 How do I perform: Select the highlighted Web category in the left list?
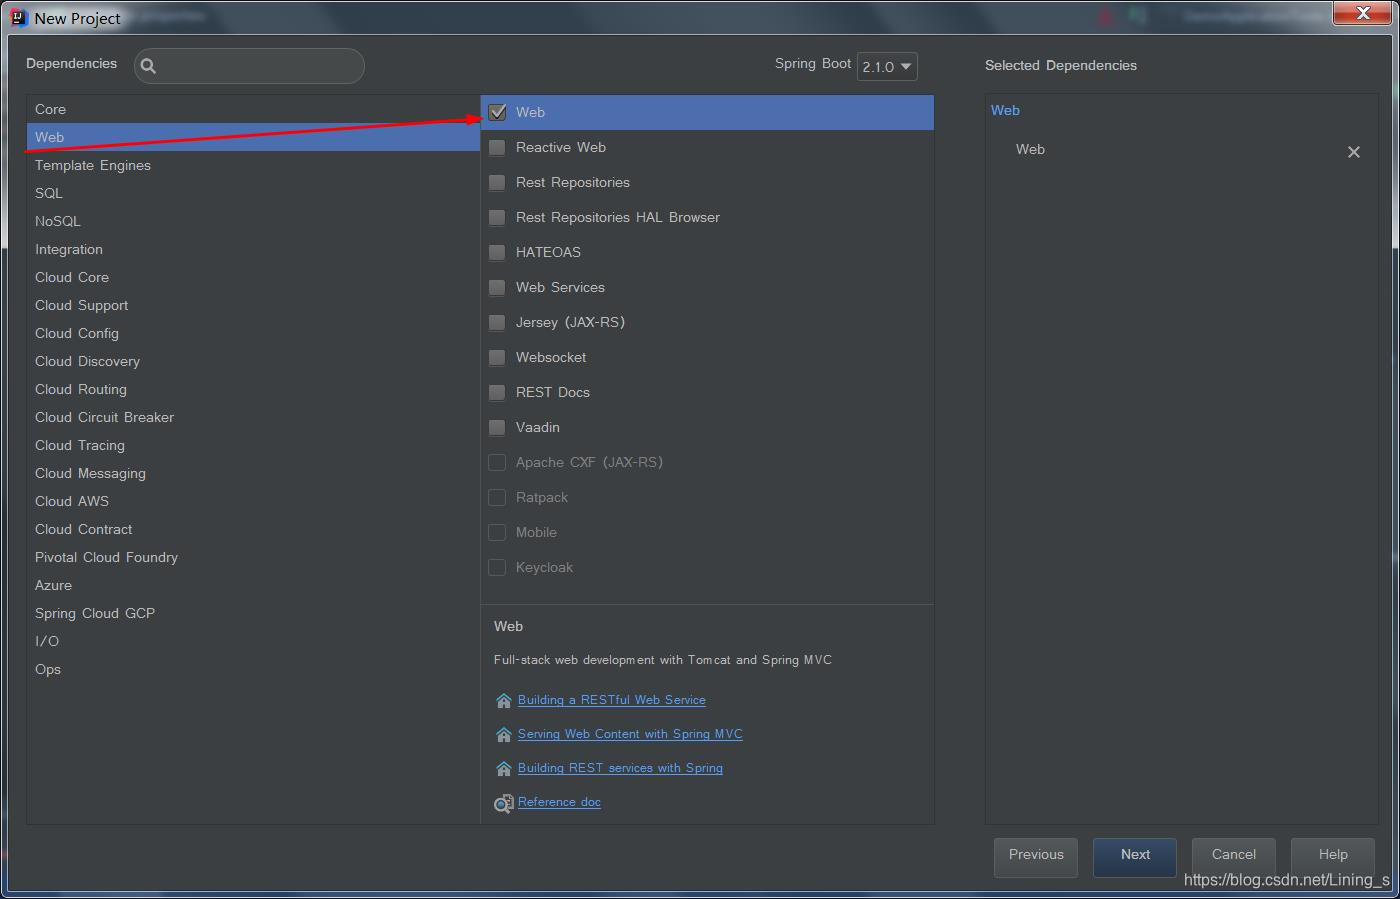point(253,137)
